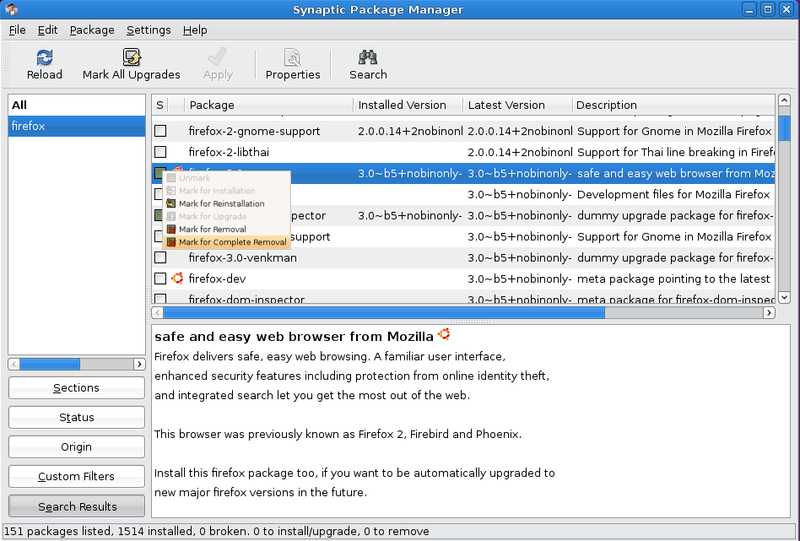
Task: Show the Sections filter list
Action: pos(77,388)
